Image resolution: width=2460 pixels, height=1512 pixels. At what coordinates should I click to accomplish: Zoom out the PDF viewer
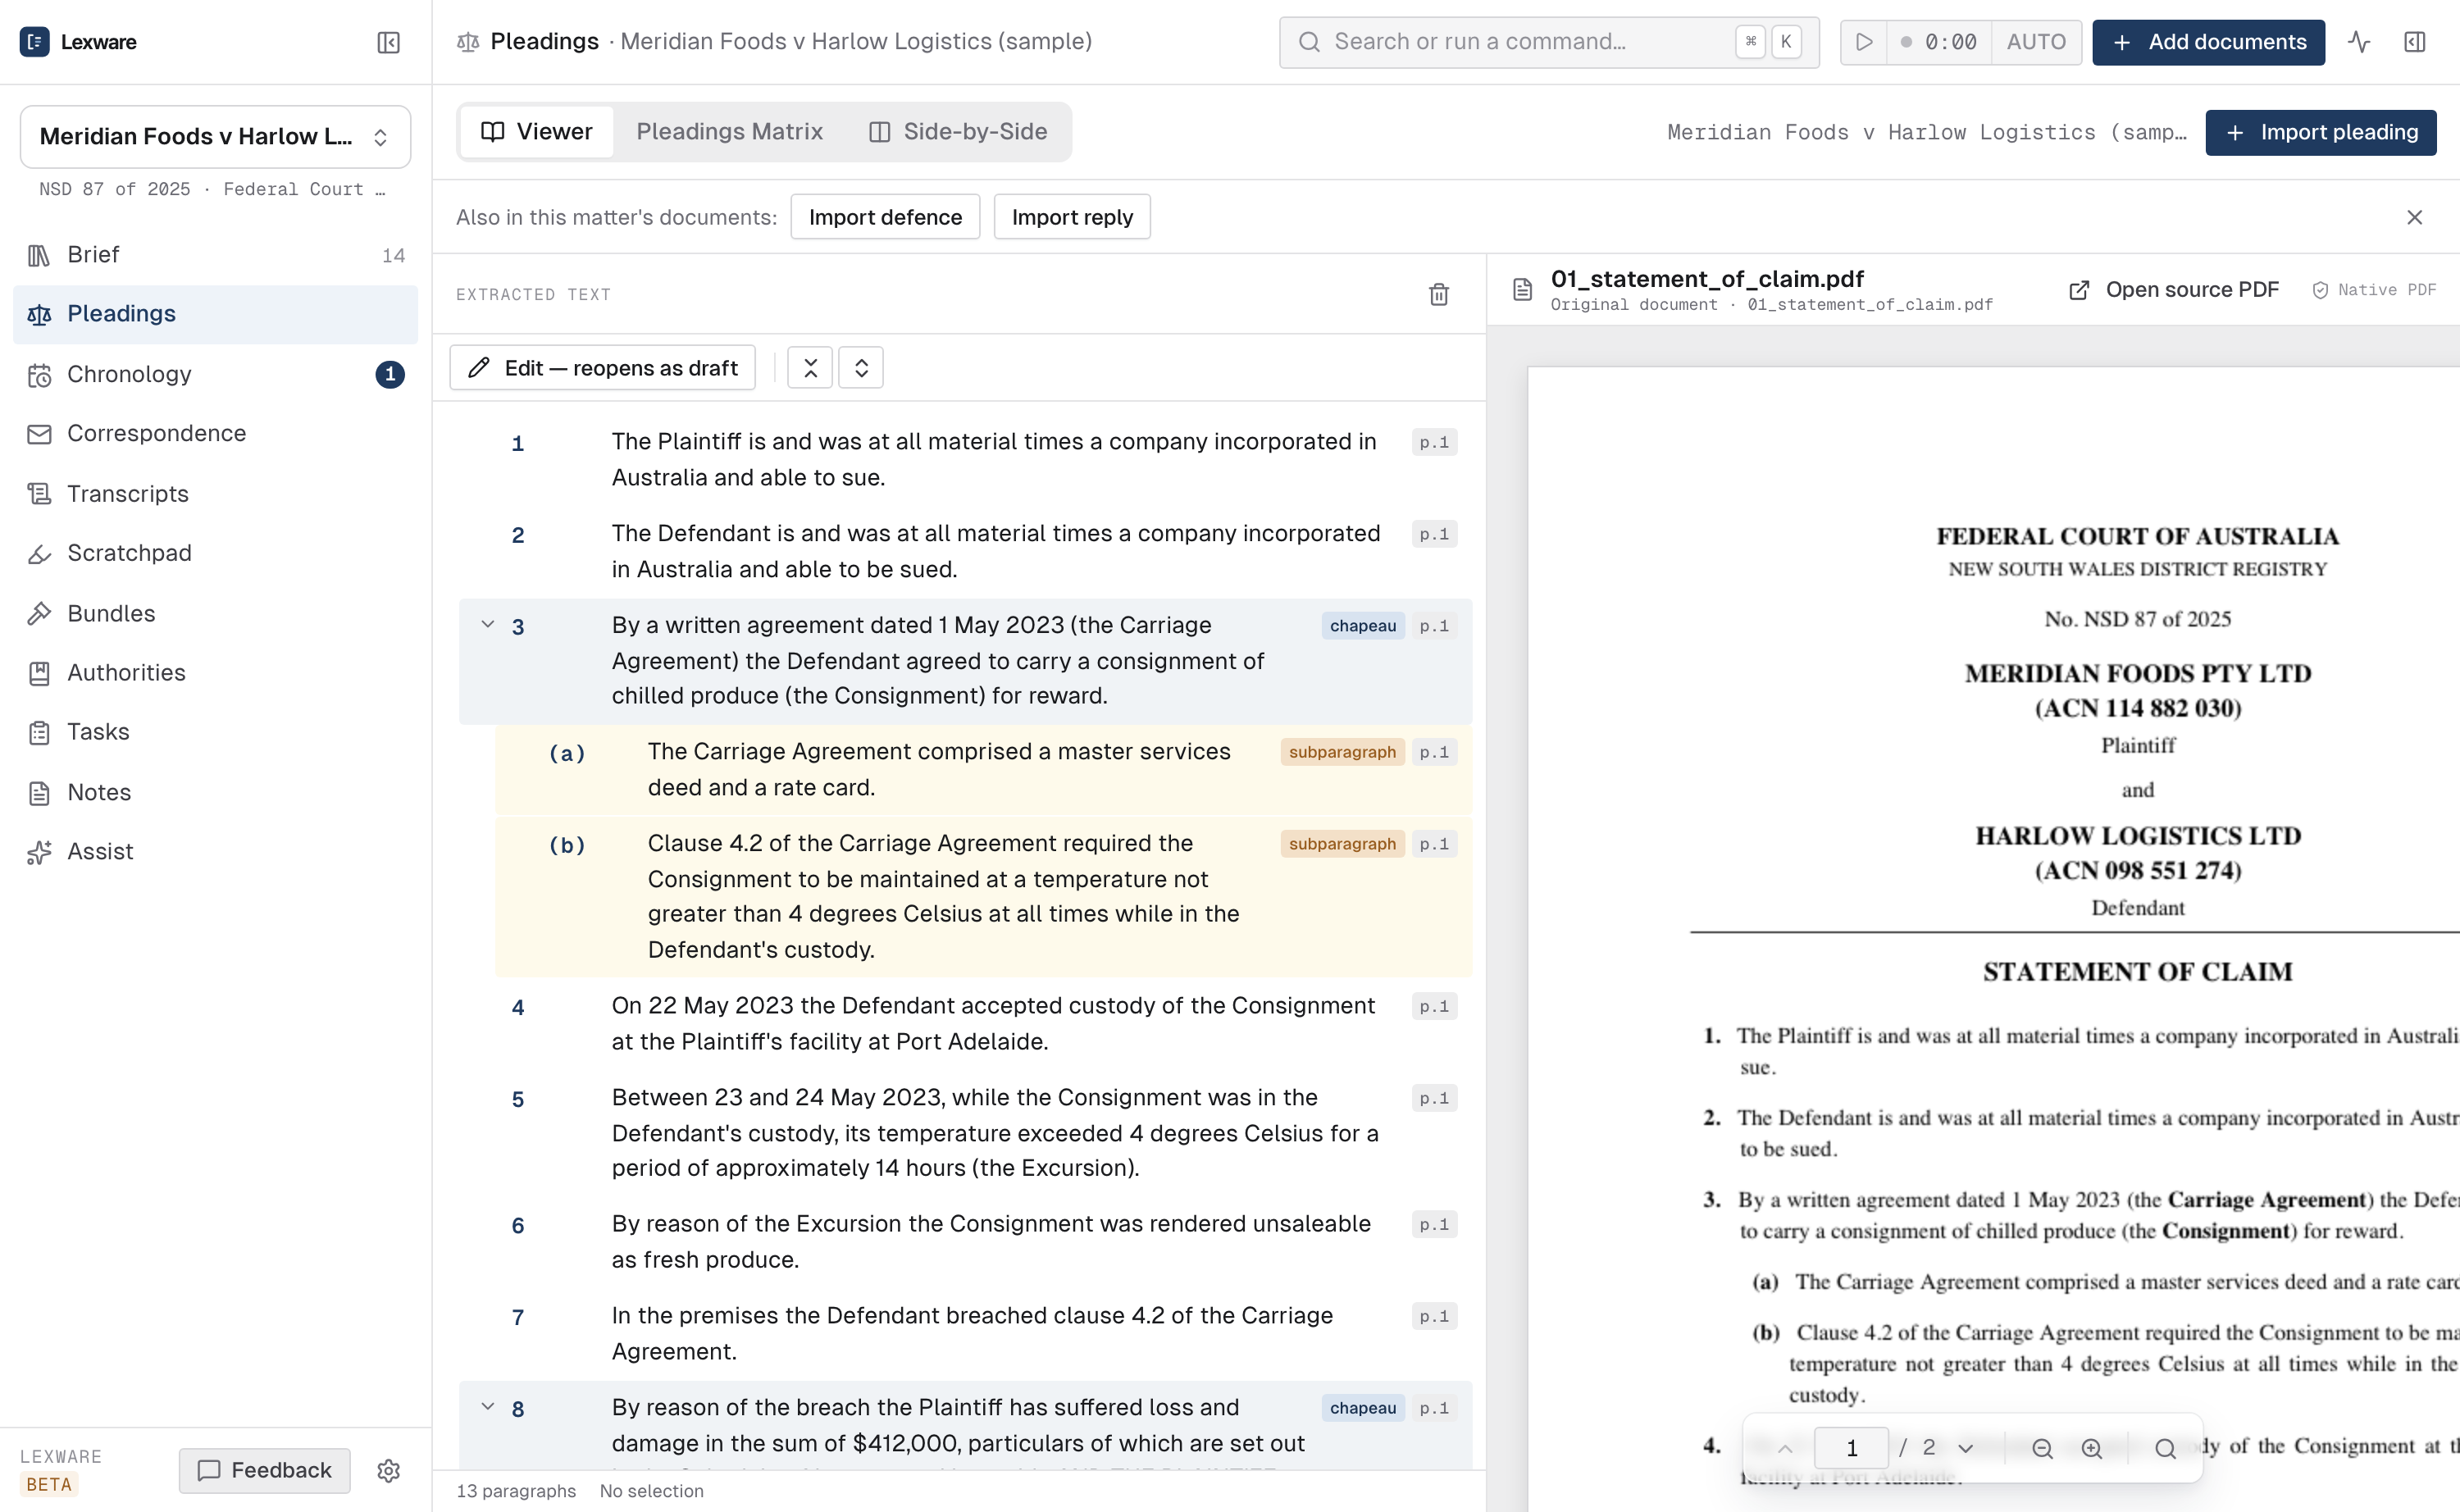point(2042,1448)
